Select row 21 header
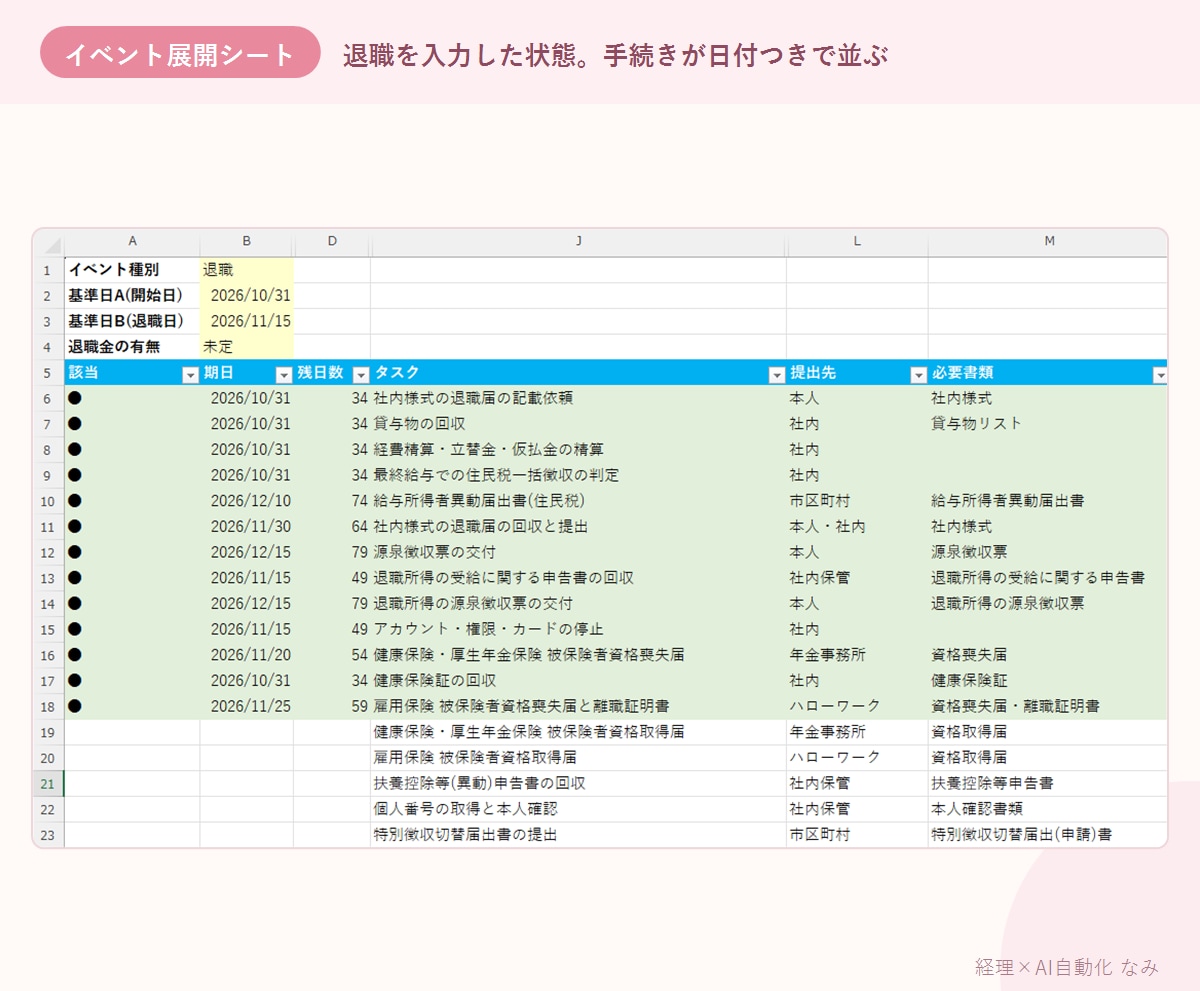Image resolution: width=1200 pixels, height=991 pixels. [x=50, y=783]
